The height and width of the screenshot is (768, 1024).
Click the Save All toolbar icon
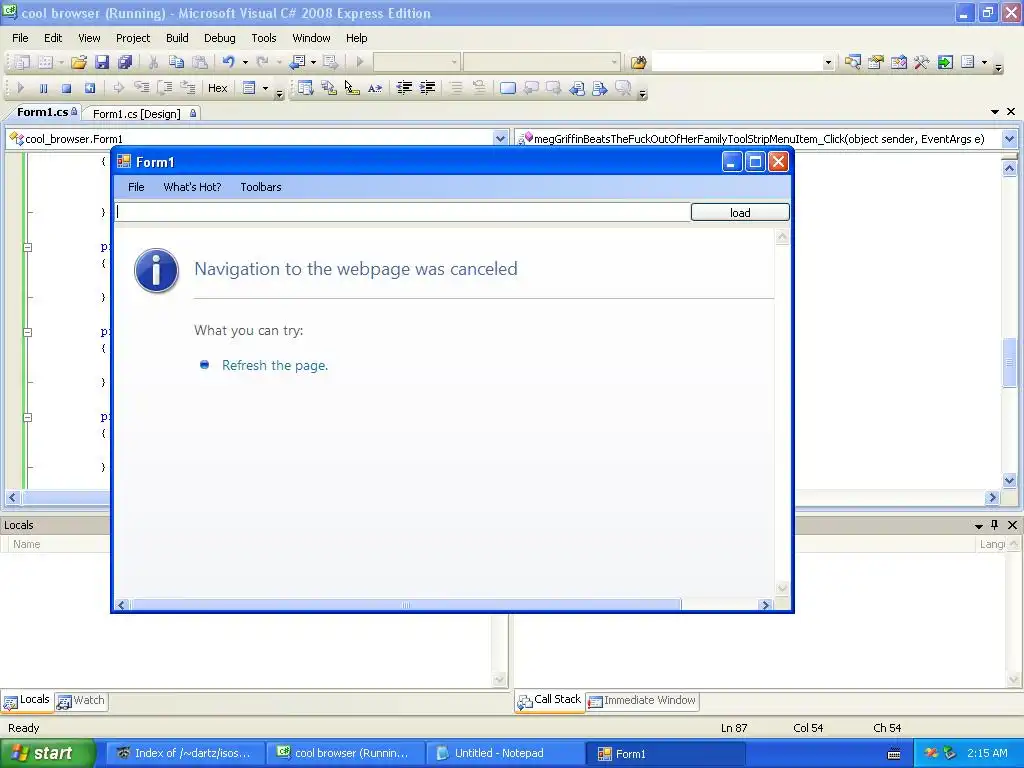tap(125, 62)
